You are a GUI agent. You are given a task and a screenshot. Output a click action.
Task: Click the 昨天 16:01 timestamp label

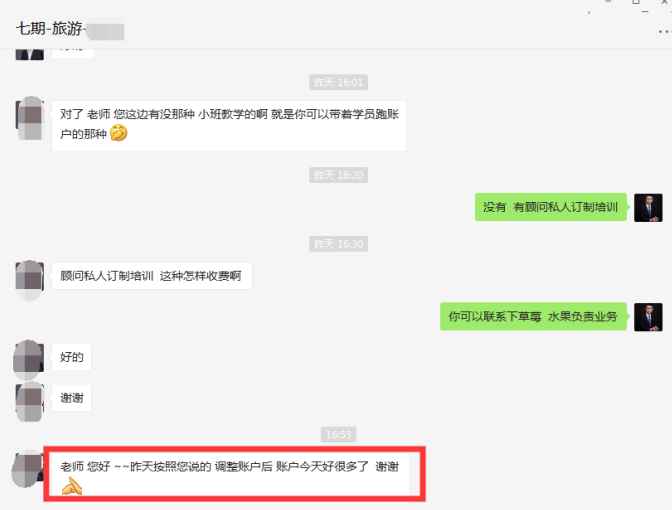click(x=338, y=82)
